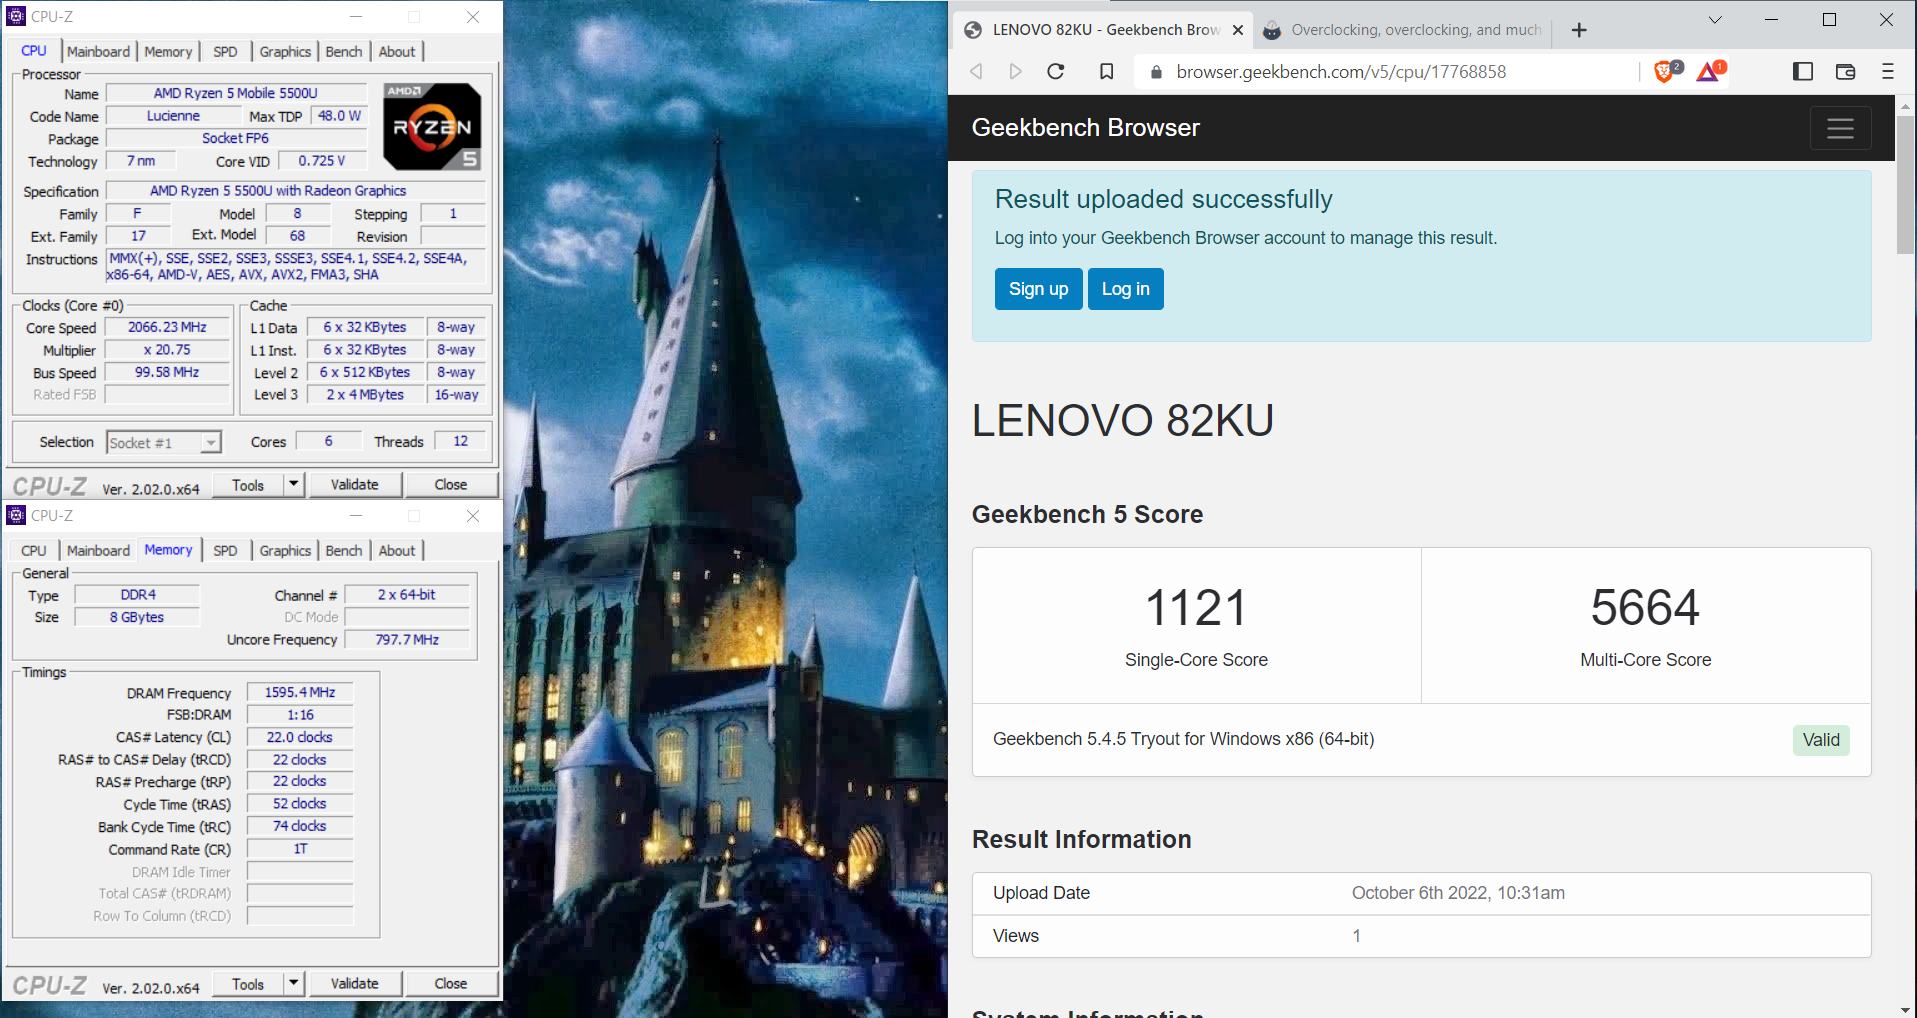
Task: Open a new browser tab
Action: click(1579, 30)
